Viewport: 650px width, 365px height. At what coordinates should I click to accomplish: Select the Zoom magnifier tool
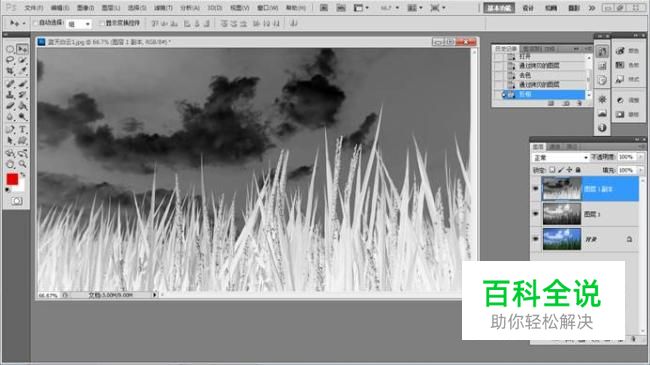pyautogui.click(x=22, y=164)
